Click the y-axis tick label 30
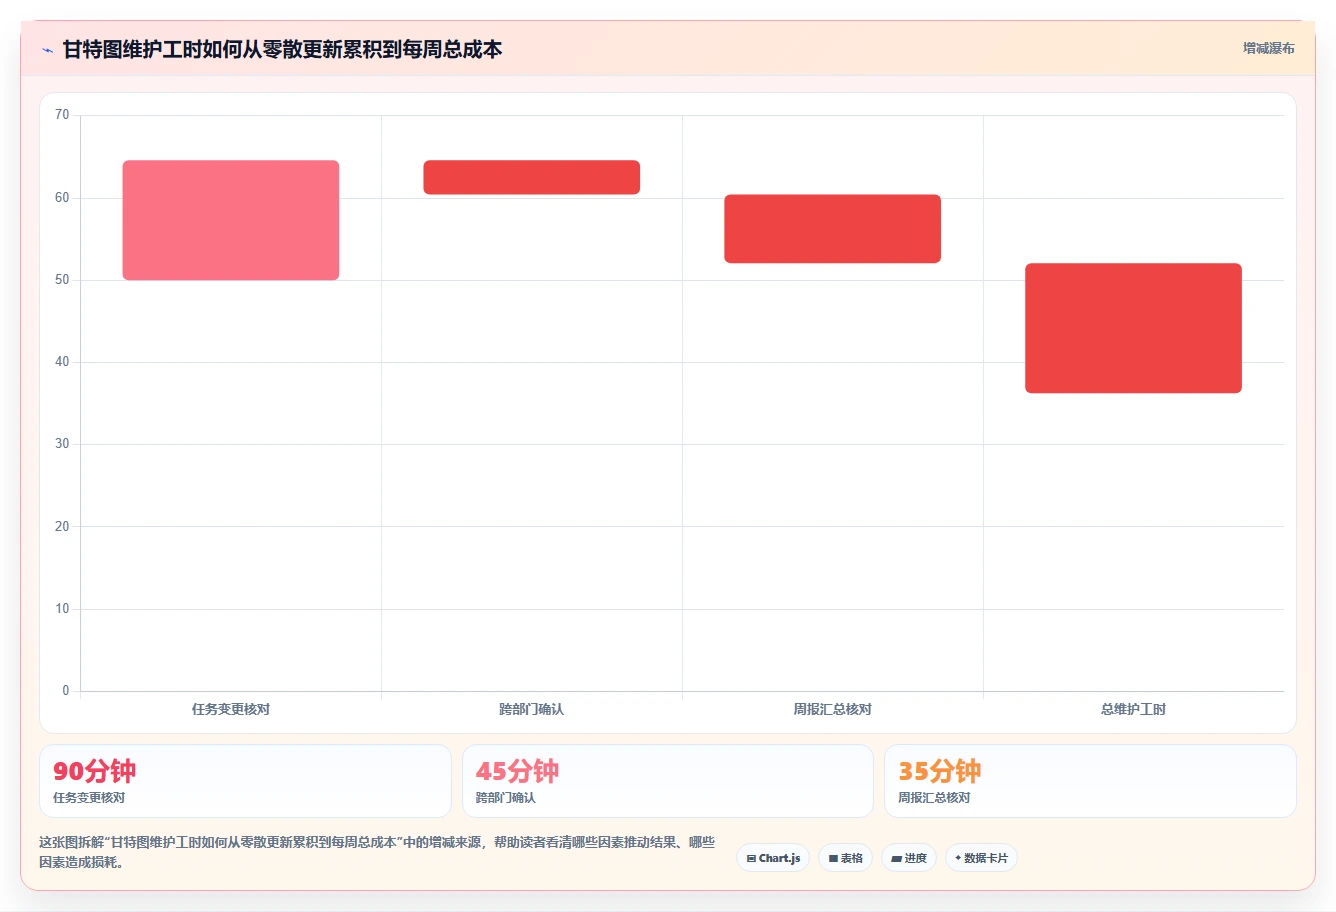 coord(62,444)
